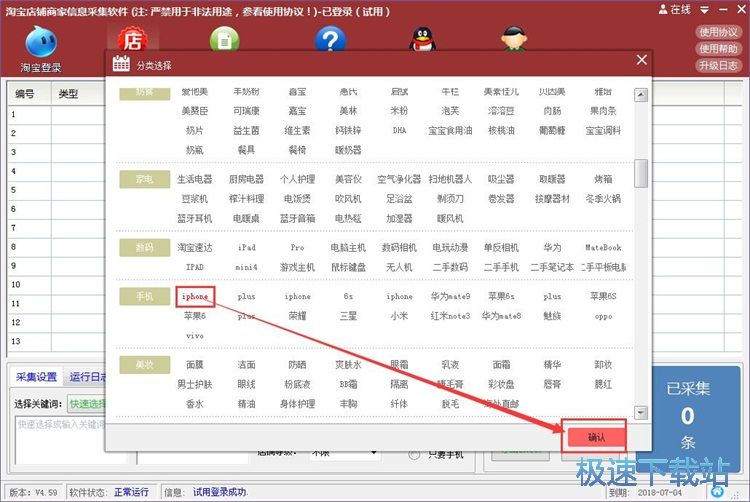
Task: Click the 试用登录成功 status message
Action: coord(220,492)
